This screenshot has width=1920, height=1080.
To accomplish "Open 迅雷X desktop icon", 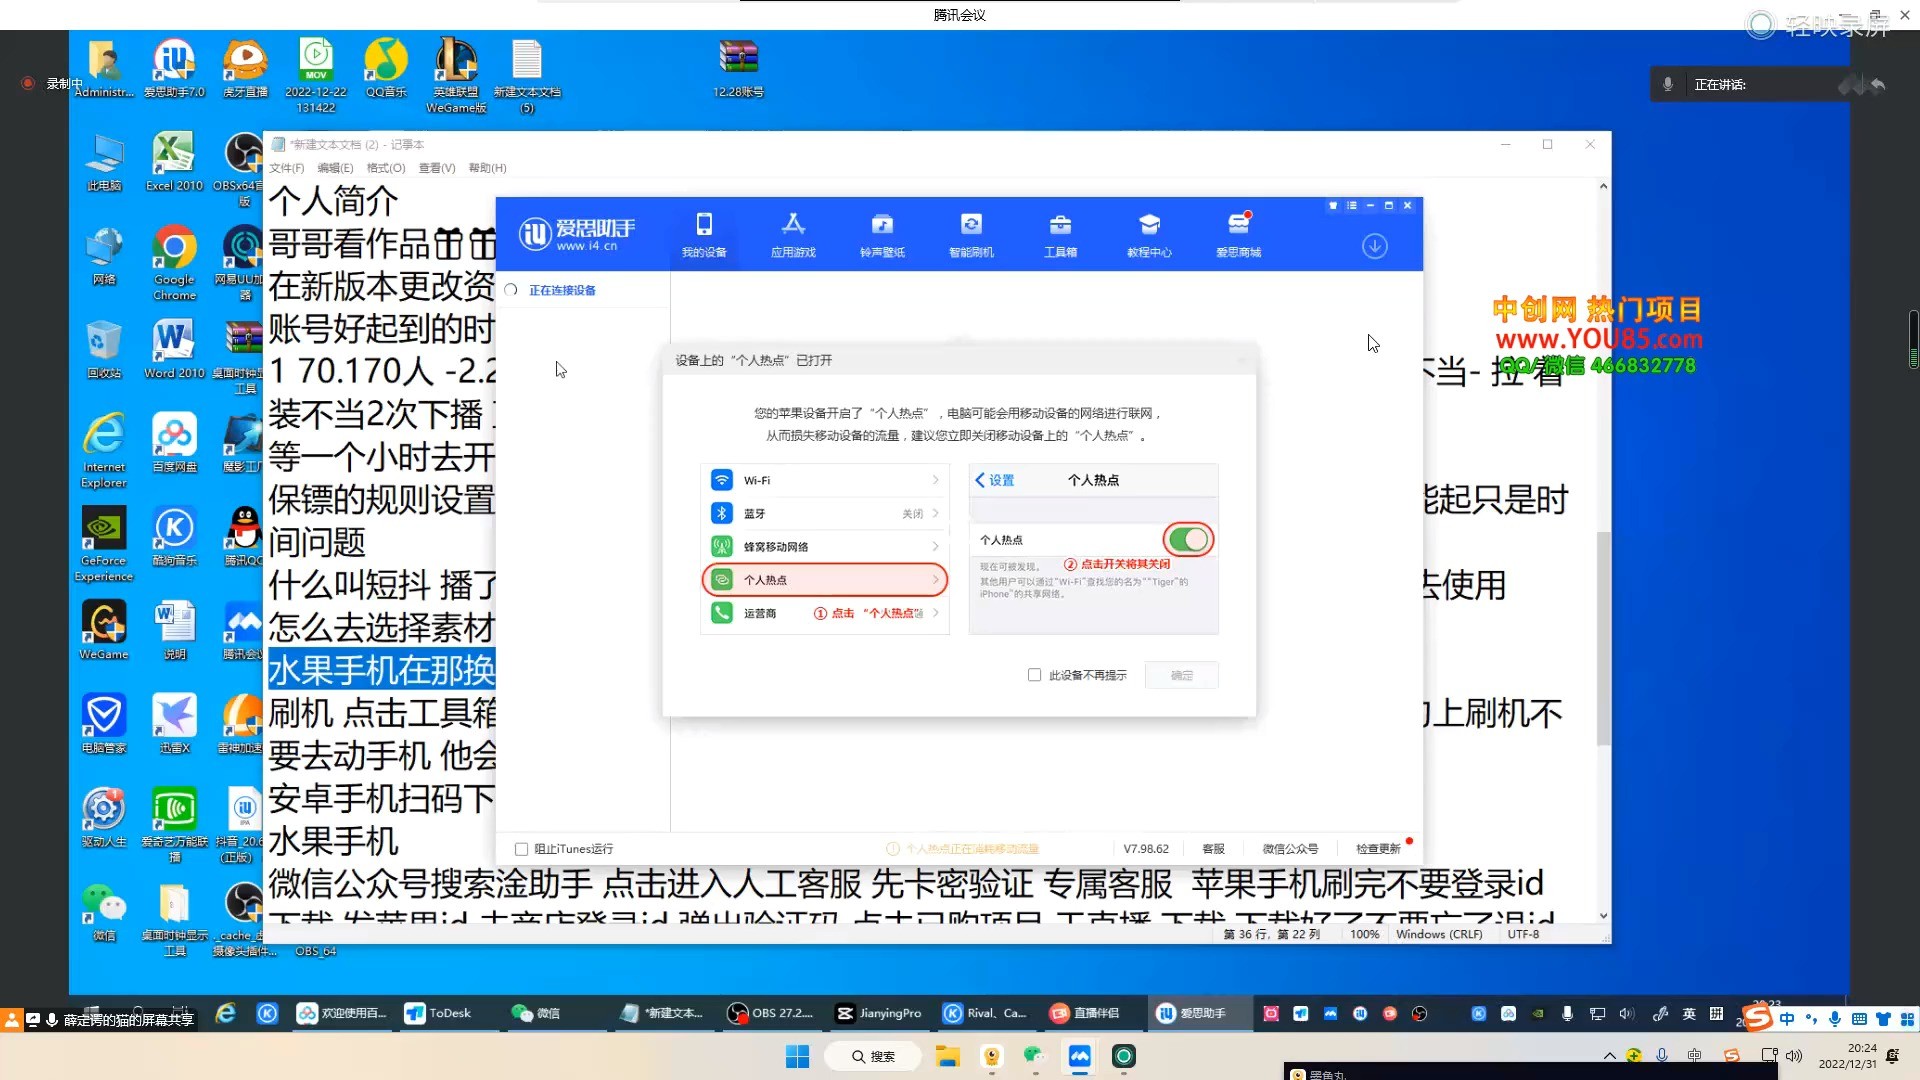I will tap(174, 724).
